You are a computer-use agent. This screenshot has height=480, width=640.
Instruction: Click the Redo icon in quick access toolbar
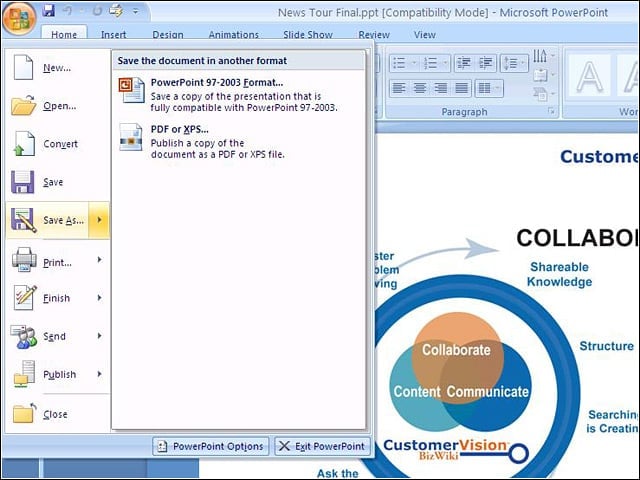97,11
